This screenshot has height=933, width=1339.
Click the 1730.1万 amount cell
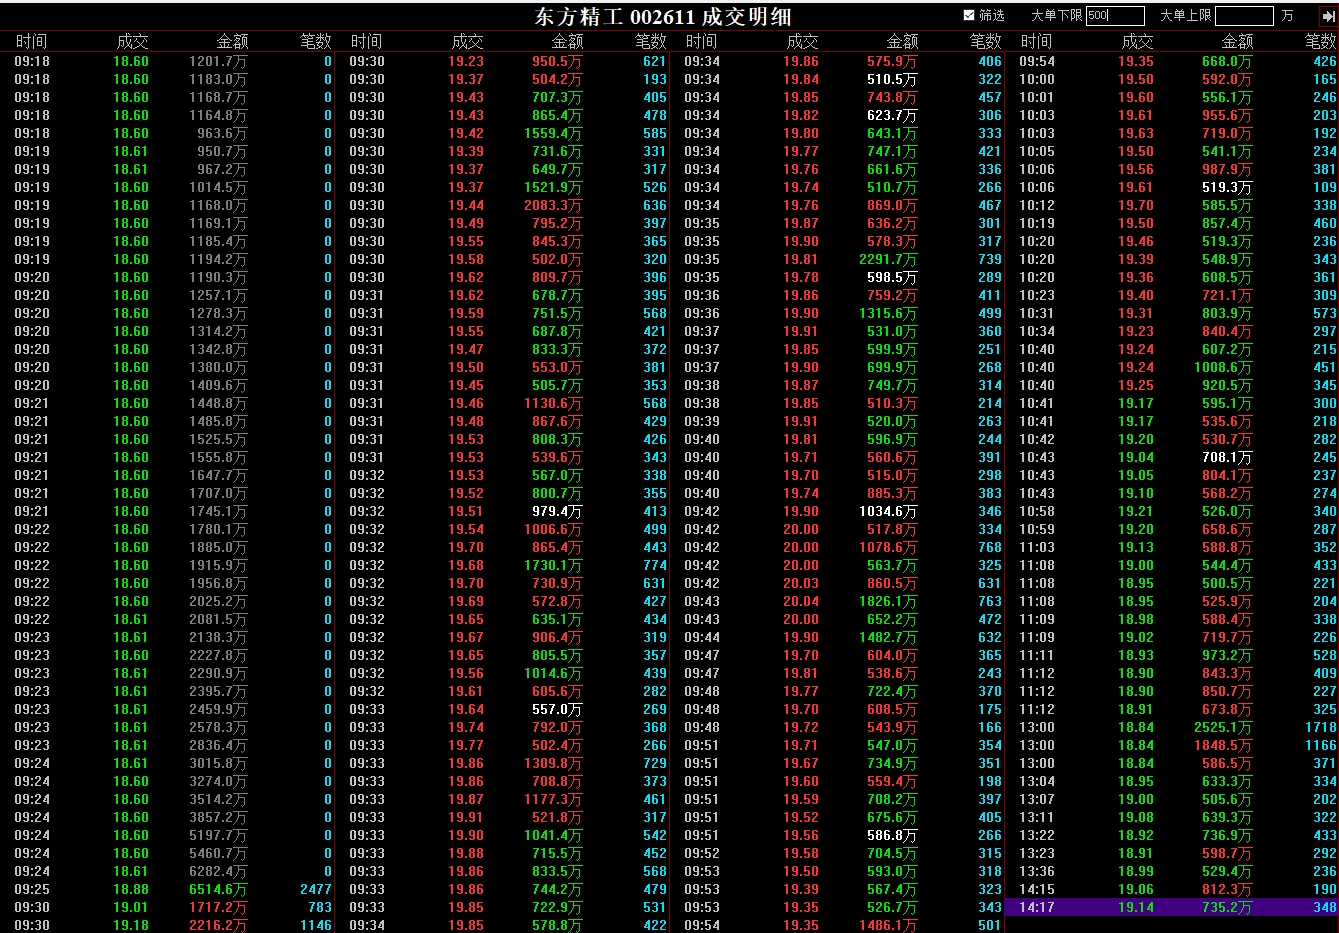coord(553,565)
